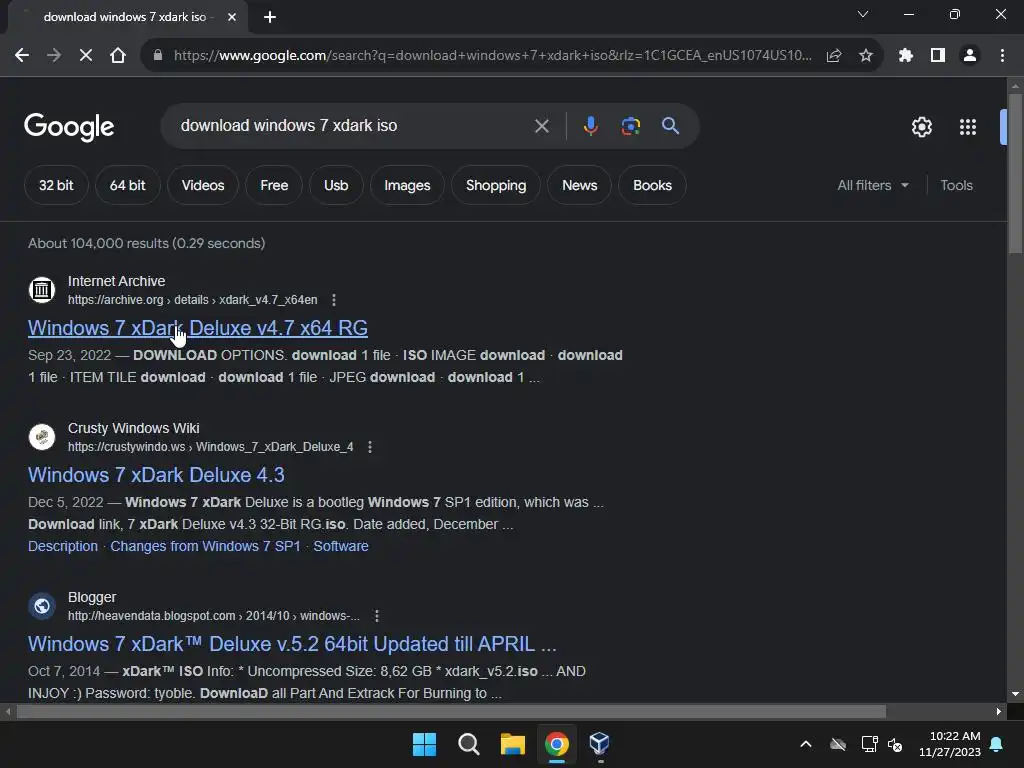The width and height of the screenshot is (1024, 768).
Task: Jump to the Description sitelink
Action: pyautogui.click(x=63, y=546)
